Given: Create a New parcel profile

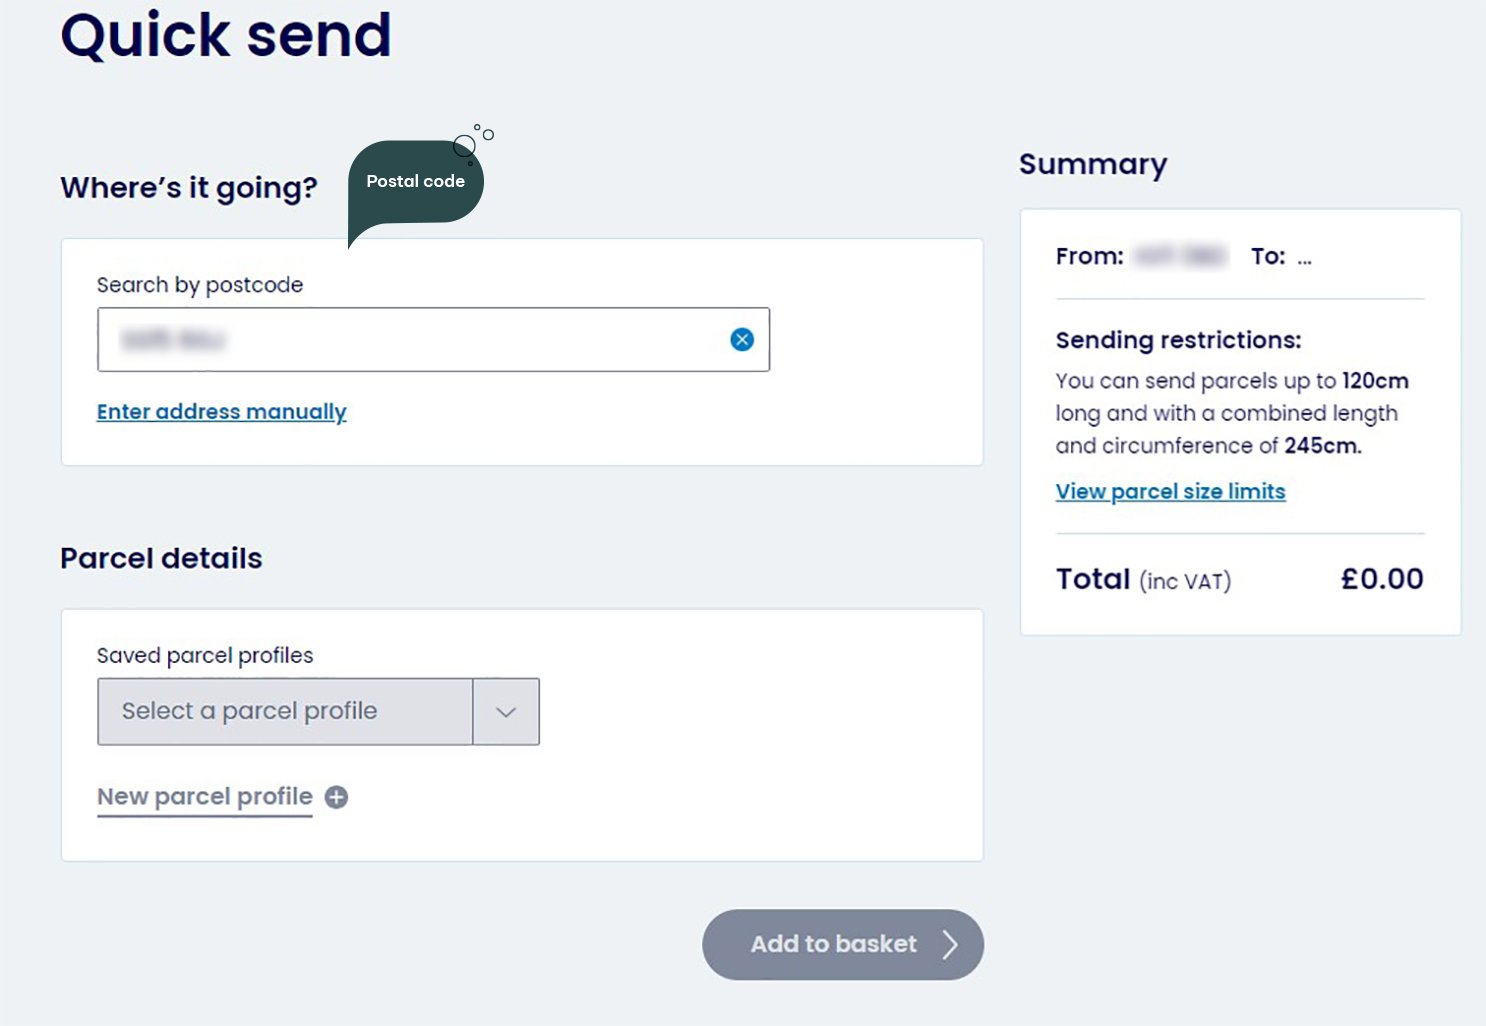Looking at the screenshot, I should tap(205, 797).
